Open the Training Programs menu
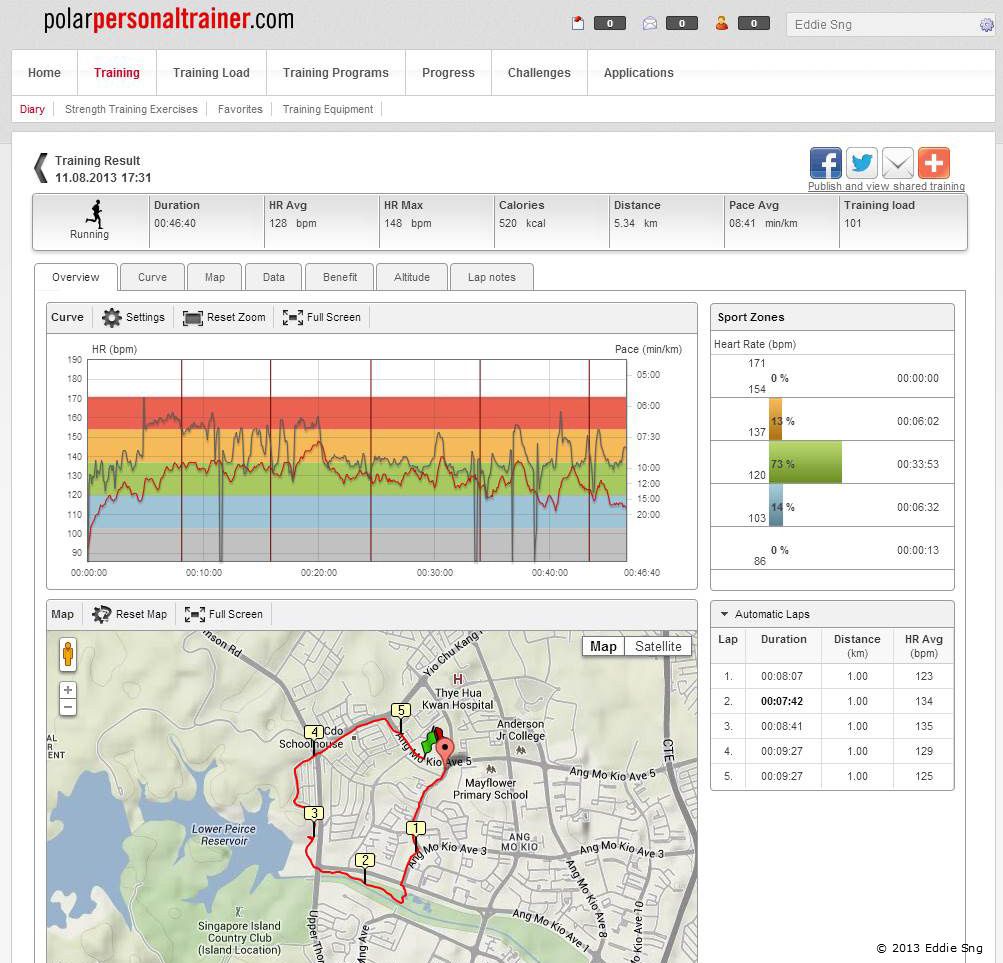The width and height of the screenshot is (1003, 963). tap(336, 73)
